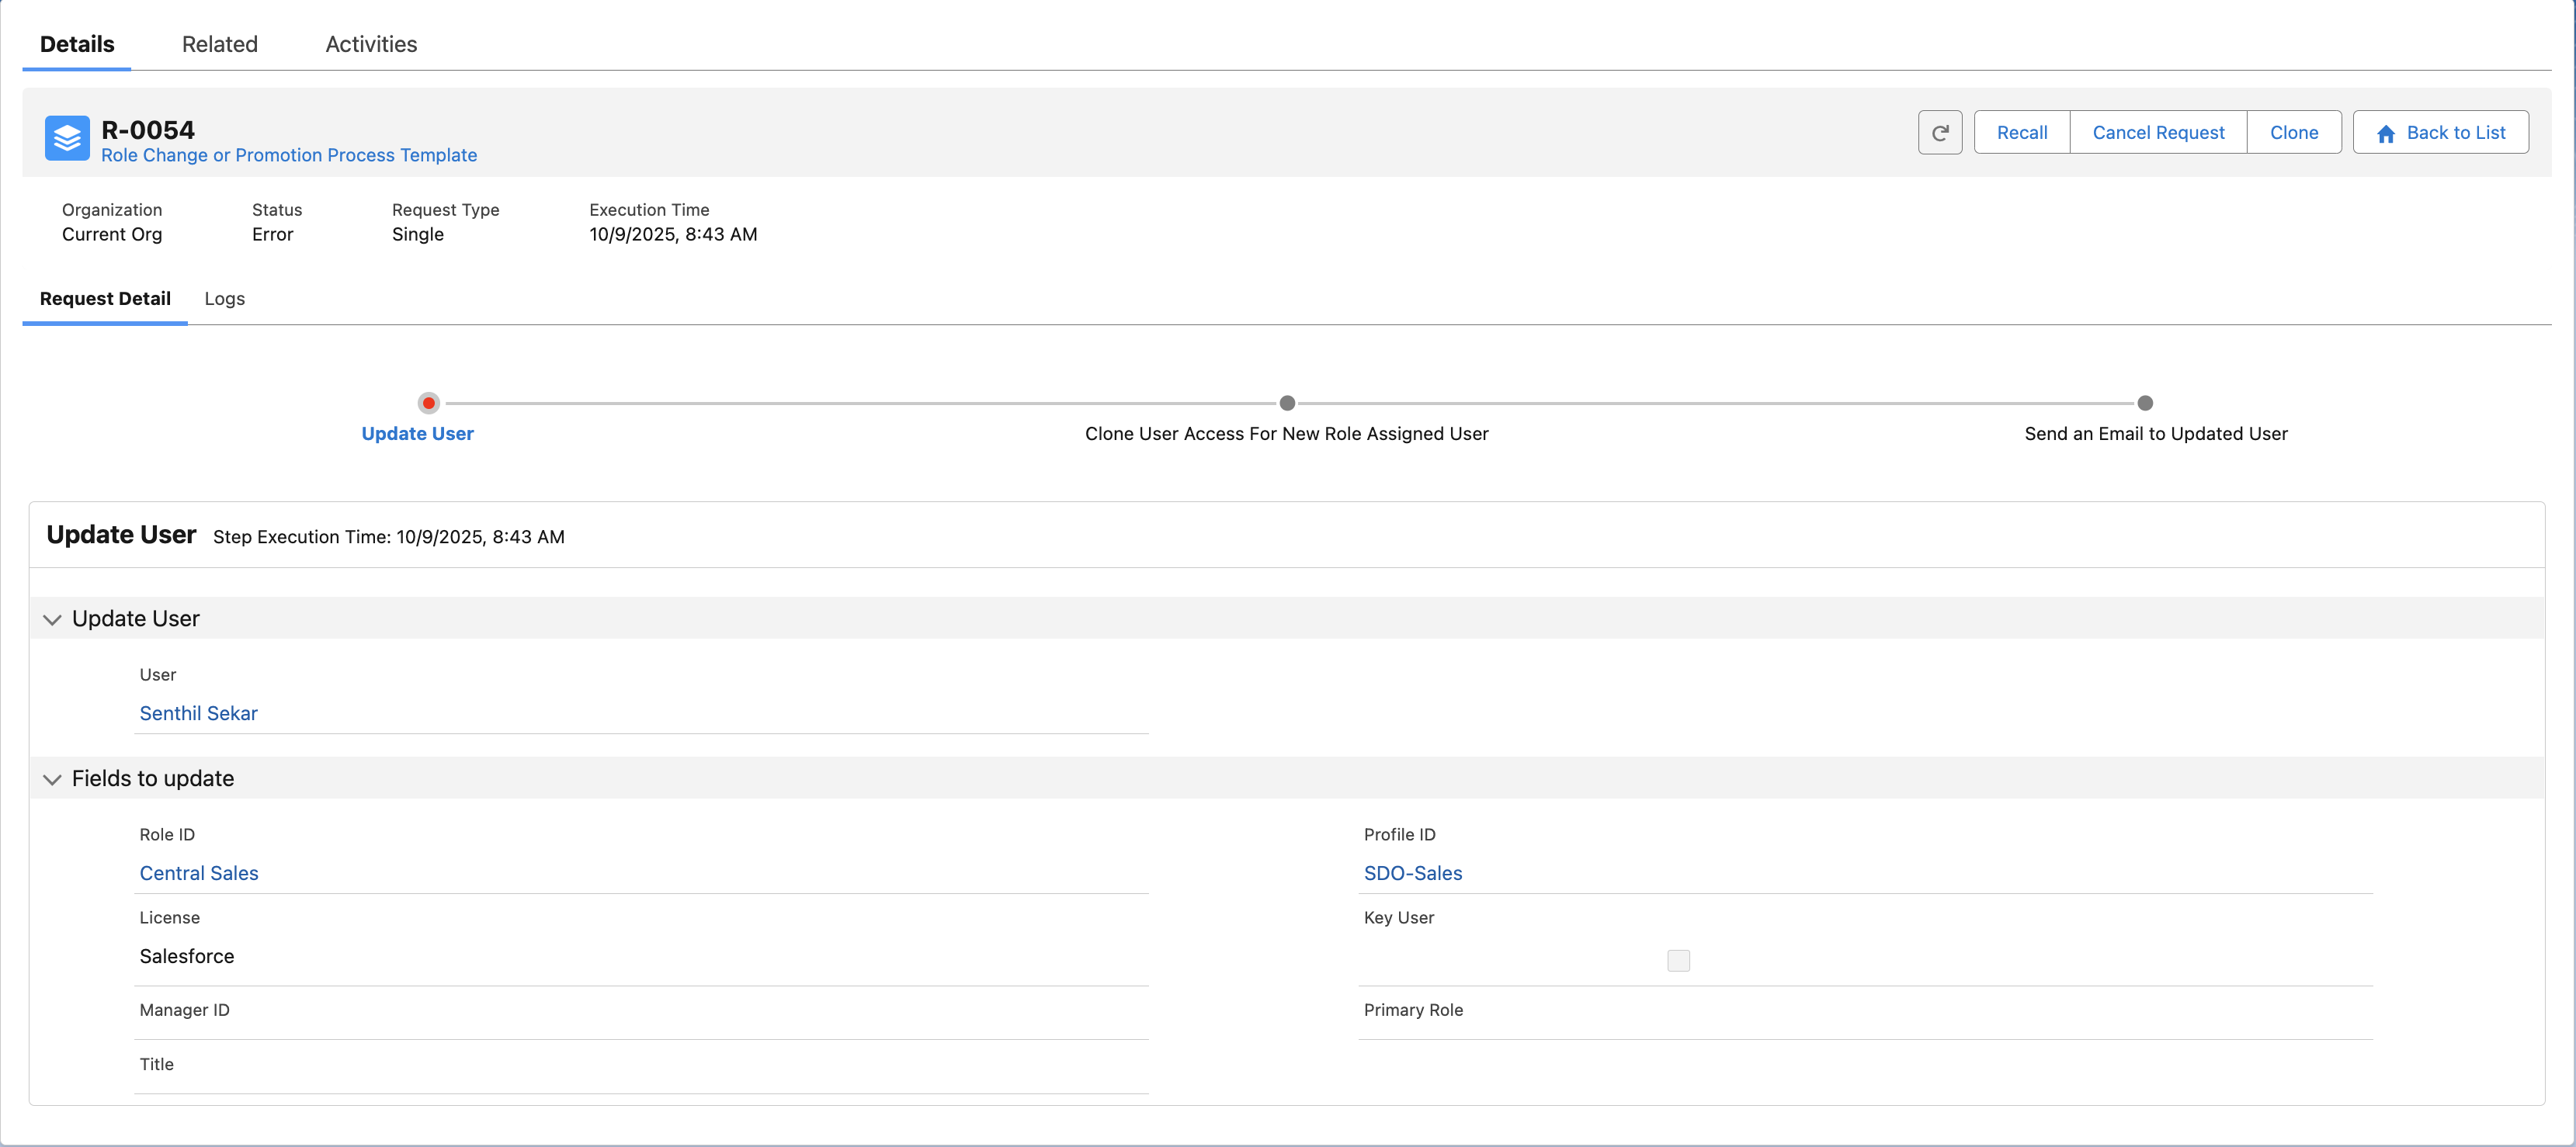Toggle the Key User checkbox

tap(1678, 960)
